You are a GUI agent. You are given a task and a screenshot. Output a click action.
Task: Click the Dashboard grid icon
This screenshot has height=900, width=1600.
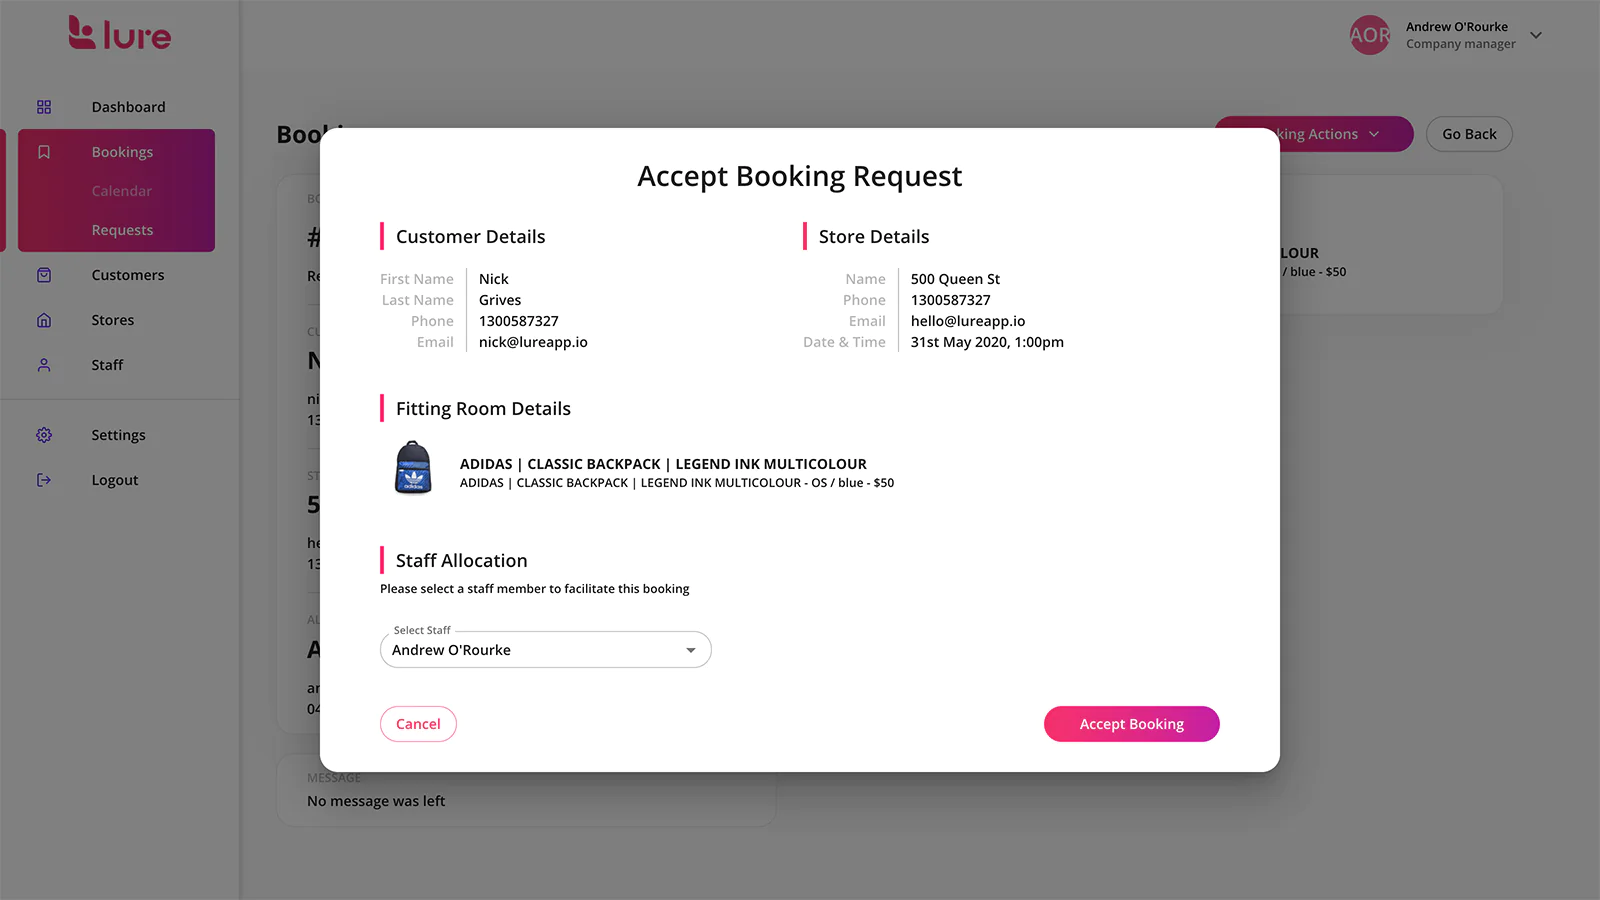pyautogui.click(x=44, y=107)
